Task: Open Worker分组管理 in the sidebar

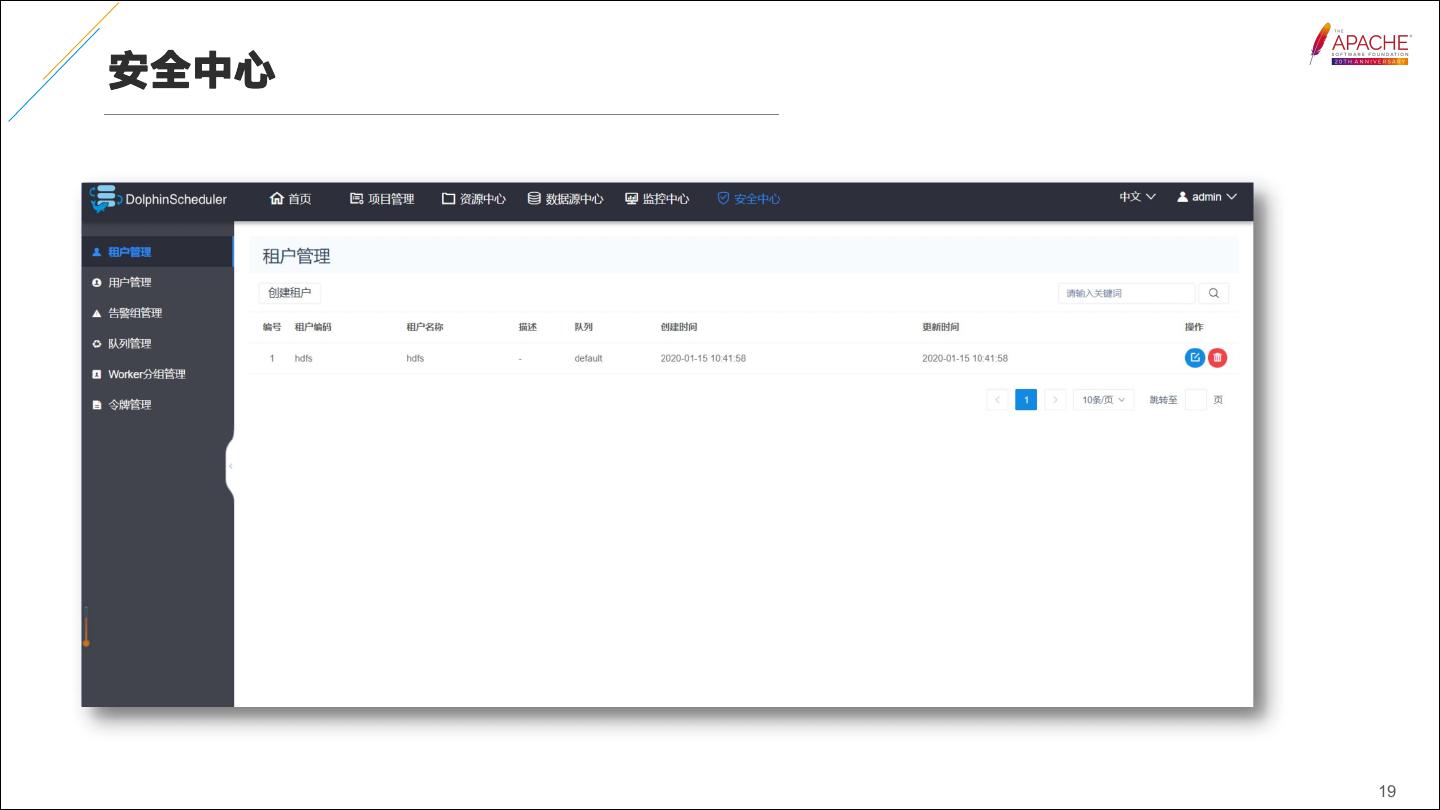Action: (146, 374)
